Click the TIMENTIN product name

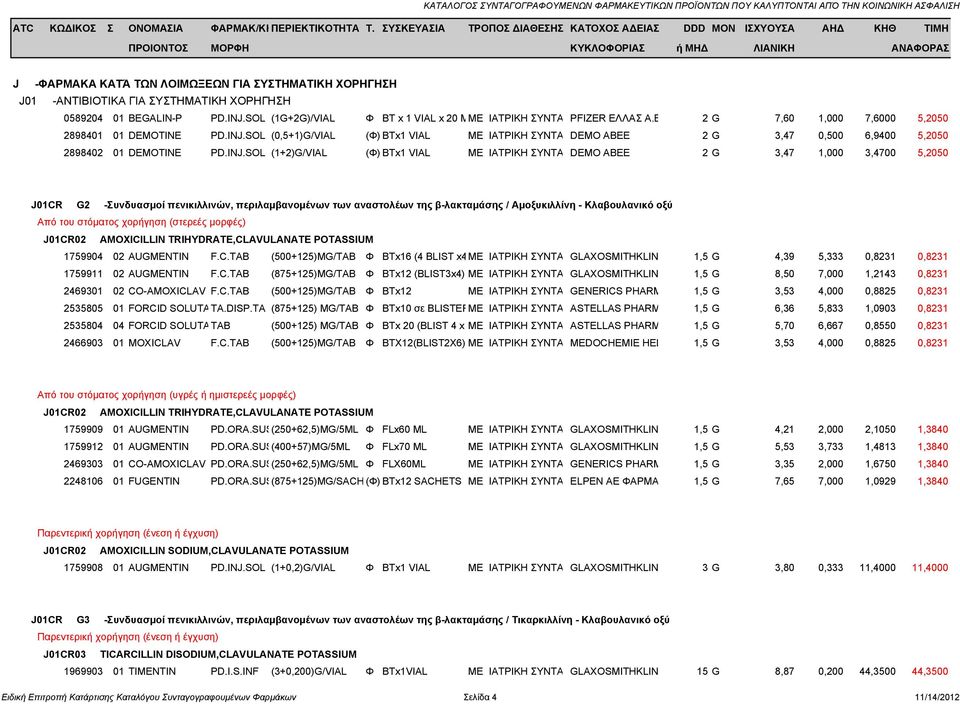tap(152, 672)
